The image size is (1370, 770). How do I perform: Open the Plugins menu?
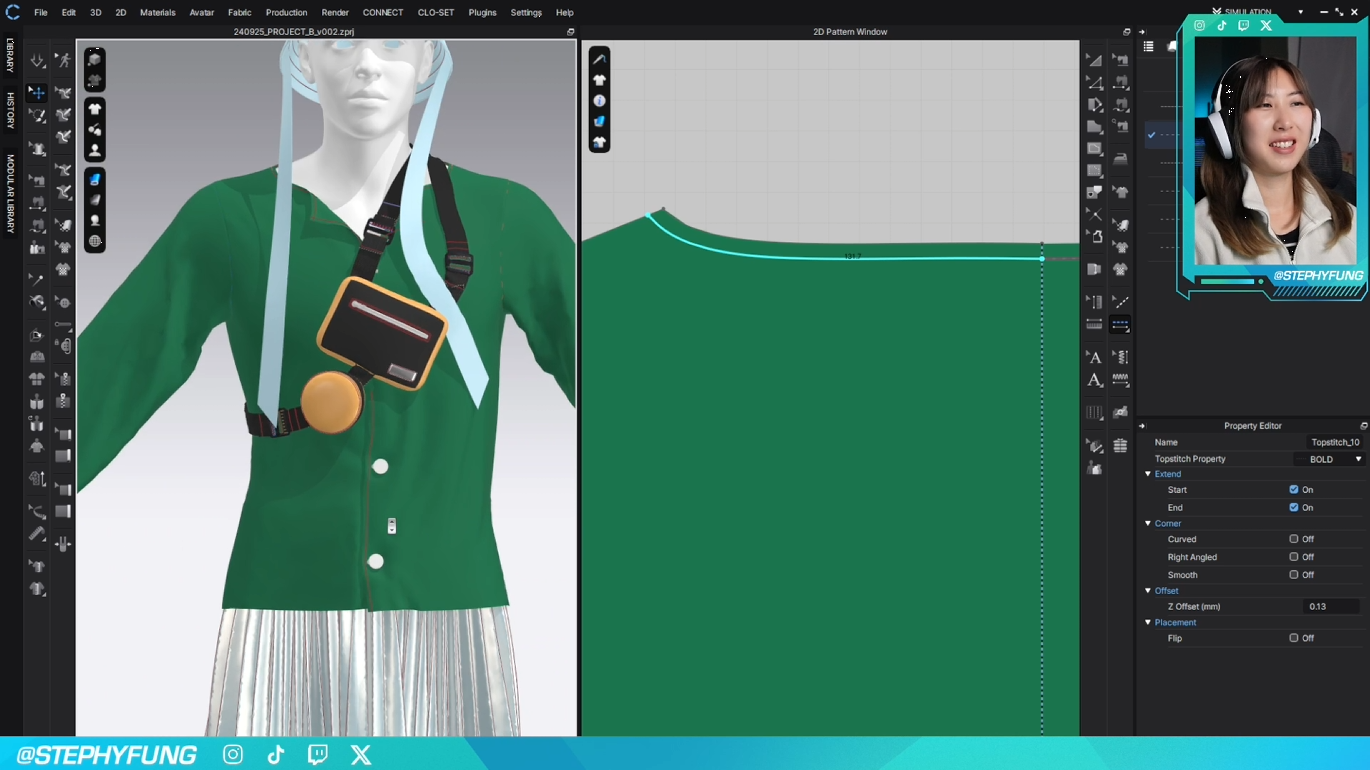point(483,12)
